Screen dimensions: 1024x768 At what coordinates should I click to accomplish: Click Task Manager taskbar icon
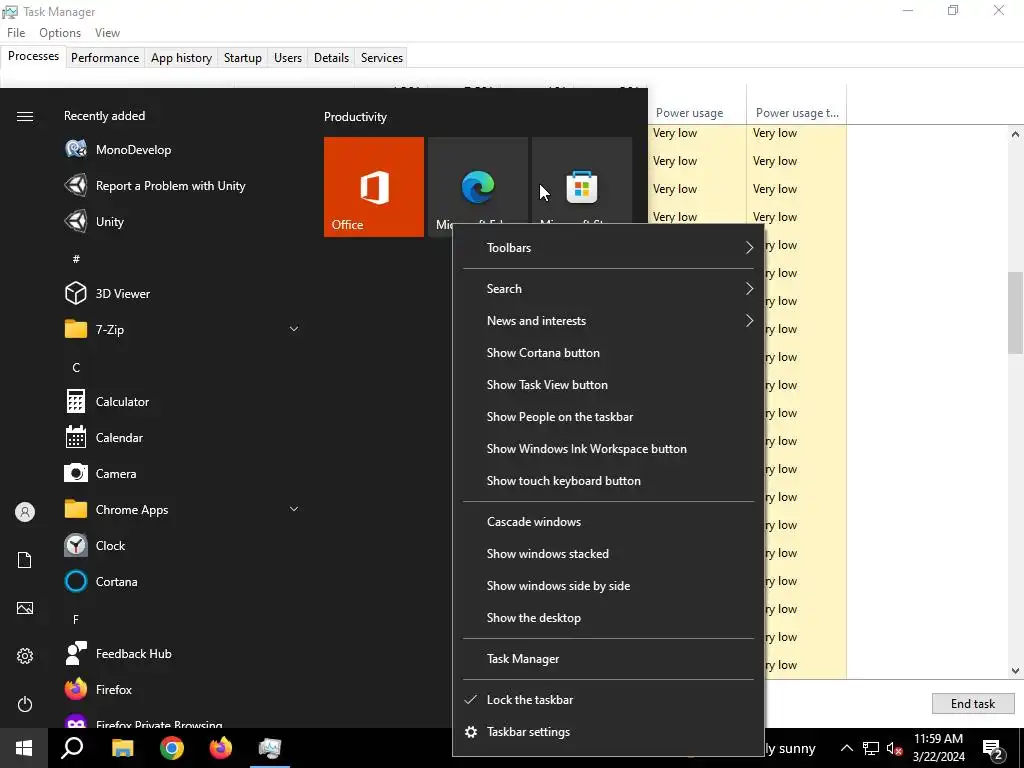[270, 748]
